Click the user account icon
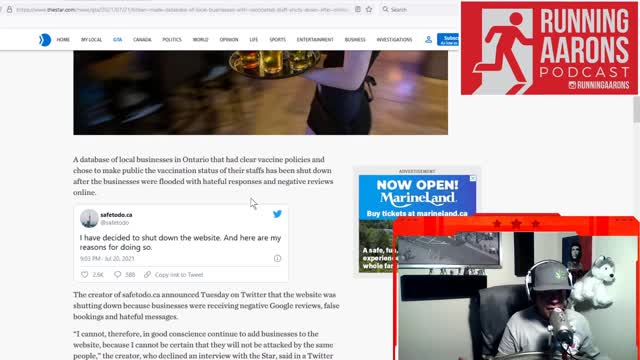Screen dimensions: 640x360 [x=428, y=40]
